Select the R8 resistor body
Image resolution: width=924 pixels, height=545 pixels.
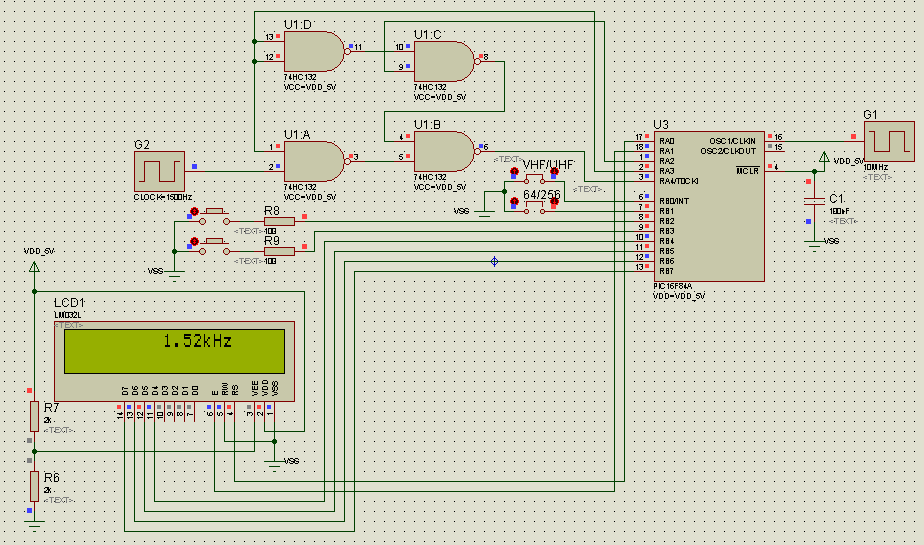point(279,221)
